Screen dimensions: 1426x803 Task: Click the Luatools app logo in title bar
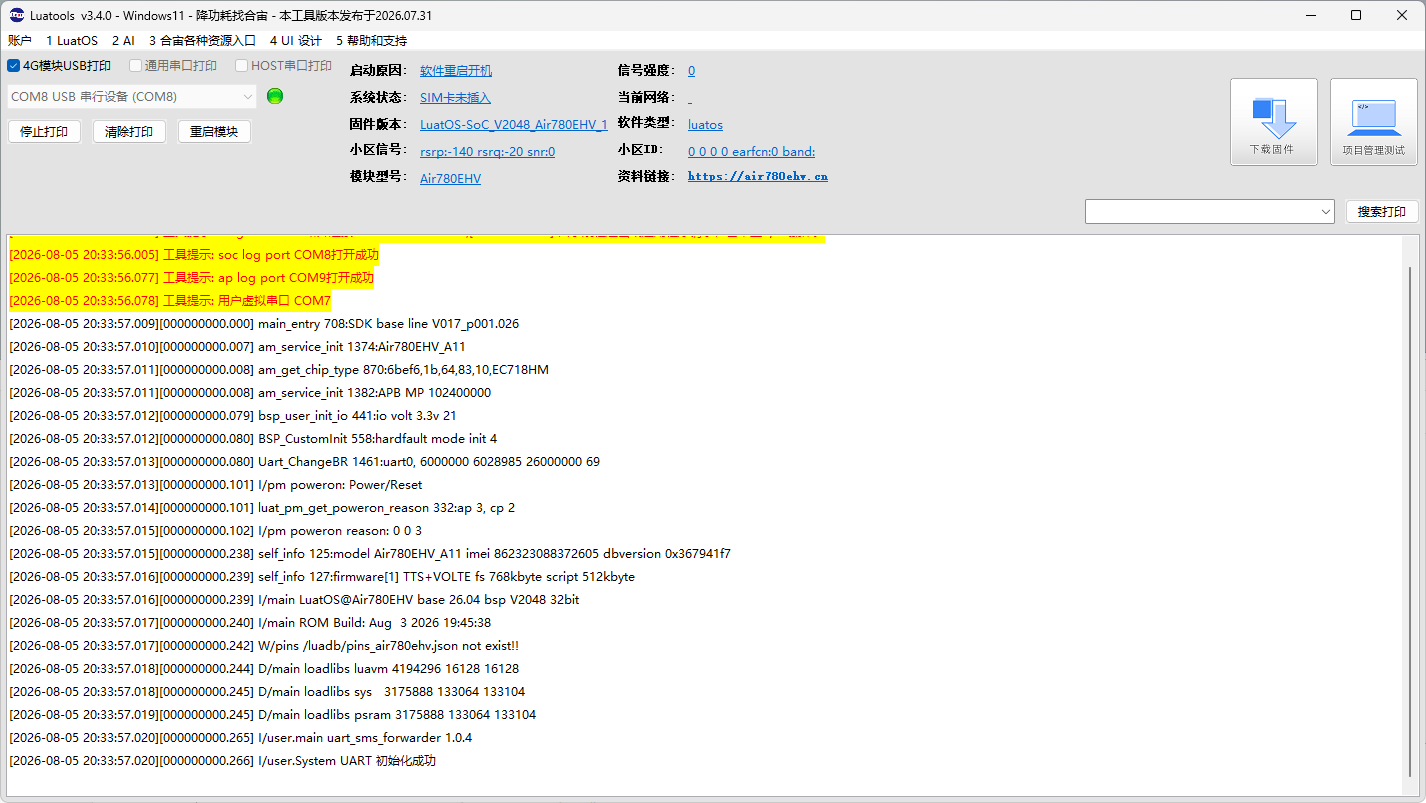[17, 15]
